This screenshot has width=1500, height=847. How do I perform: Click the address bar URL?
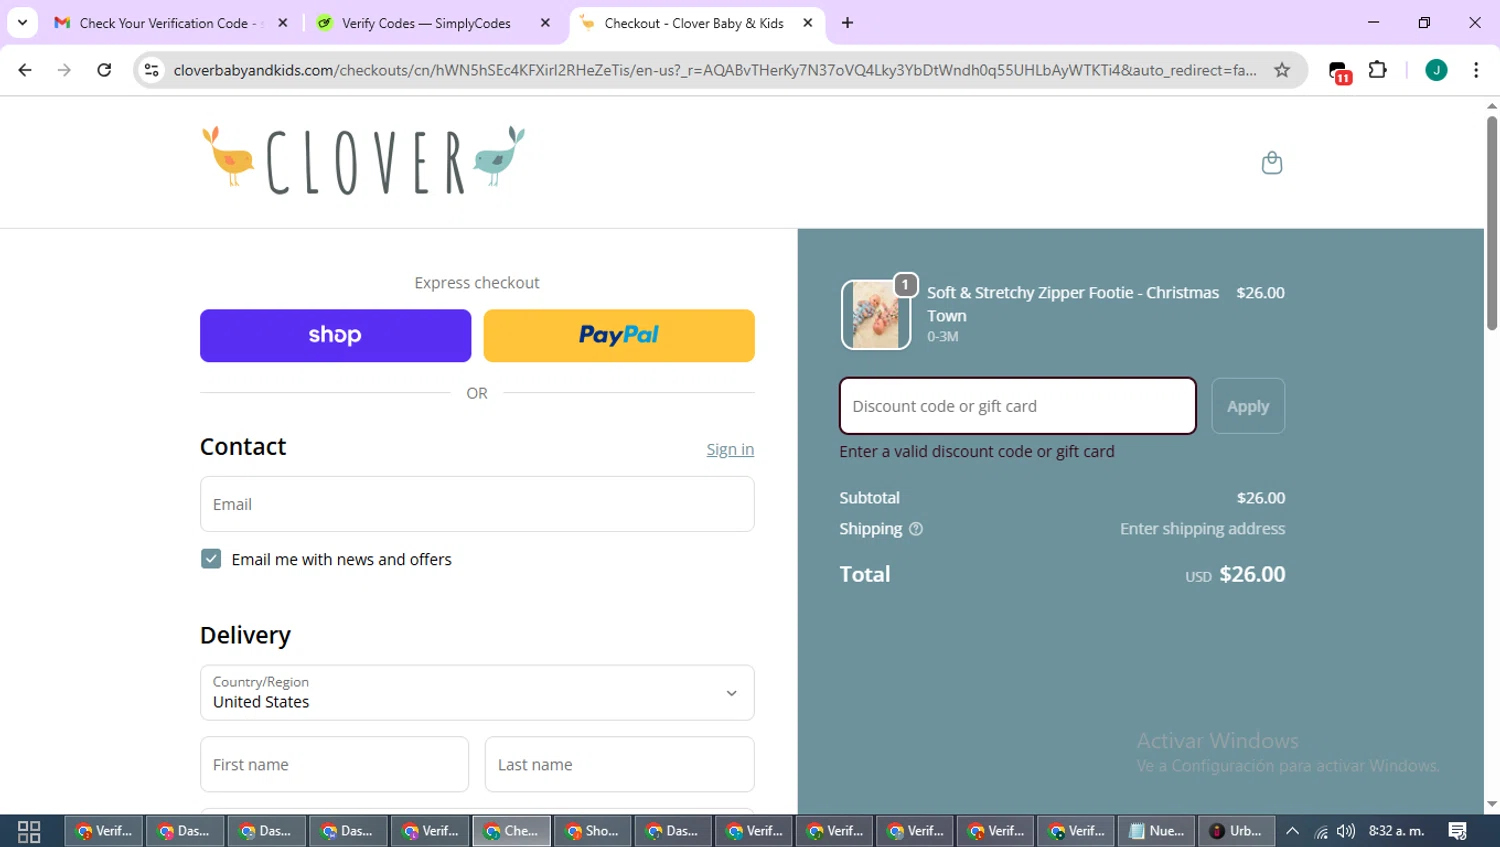pyautogui.click(x=714, y=70)
